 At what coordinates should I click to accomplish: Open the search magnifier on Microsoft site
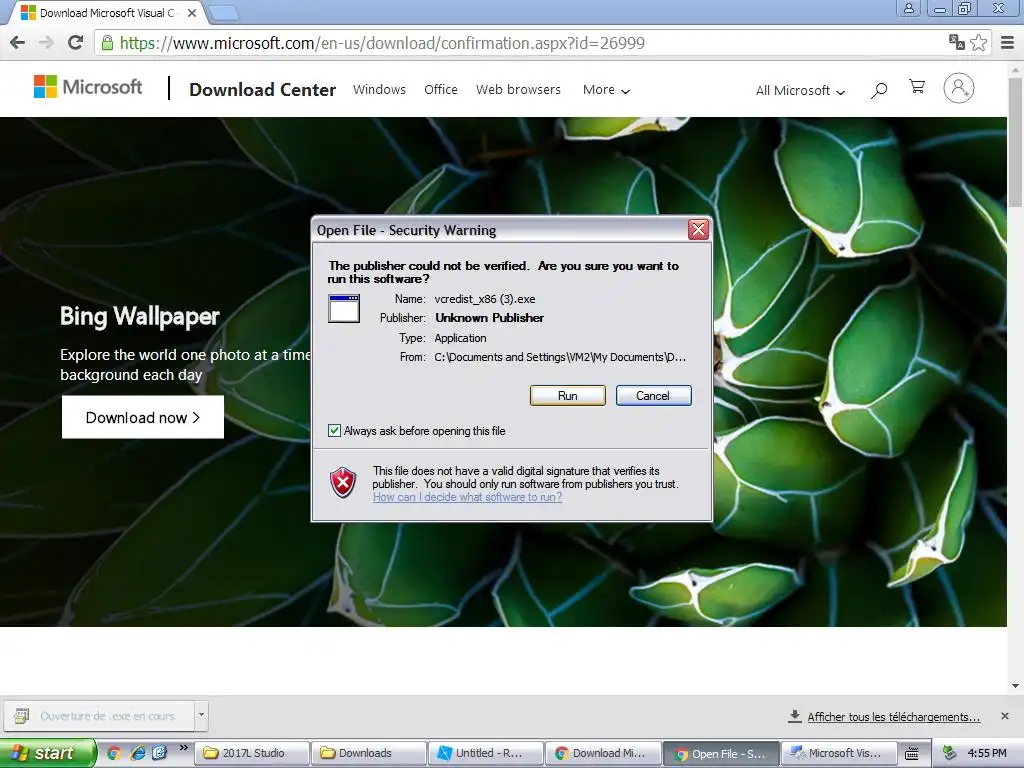pyautogui.click(x=879, y=89)
